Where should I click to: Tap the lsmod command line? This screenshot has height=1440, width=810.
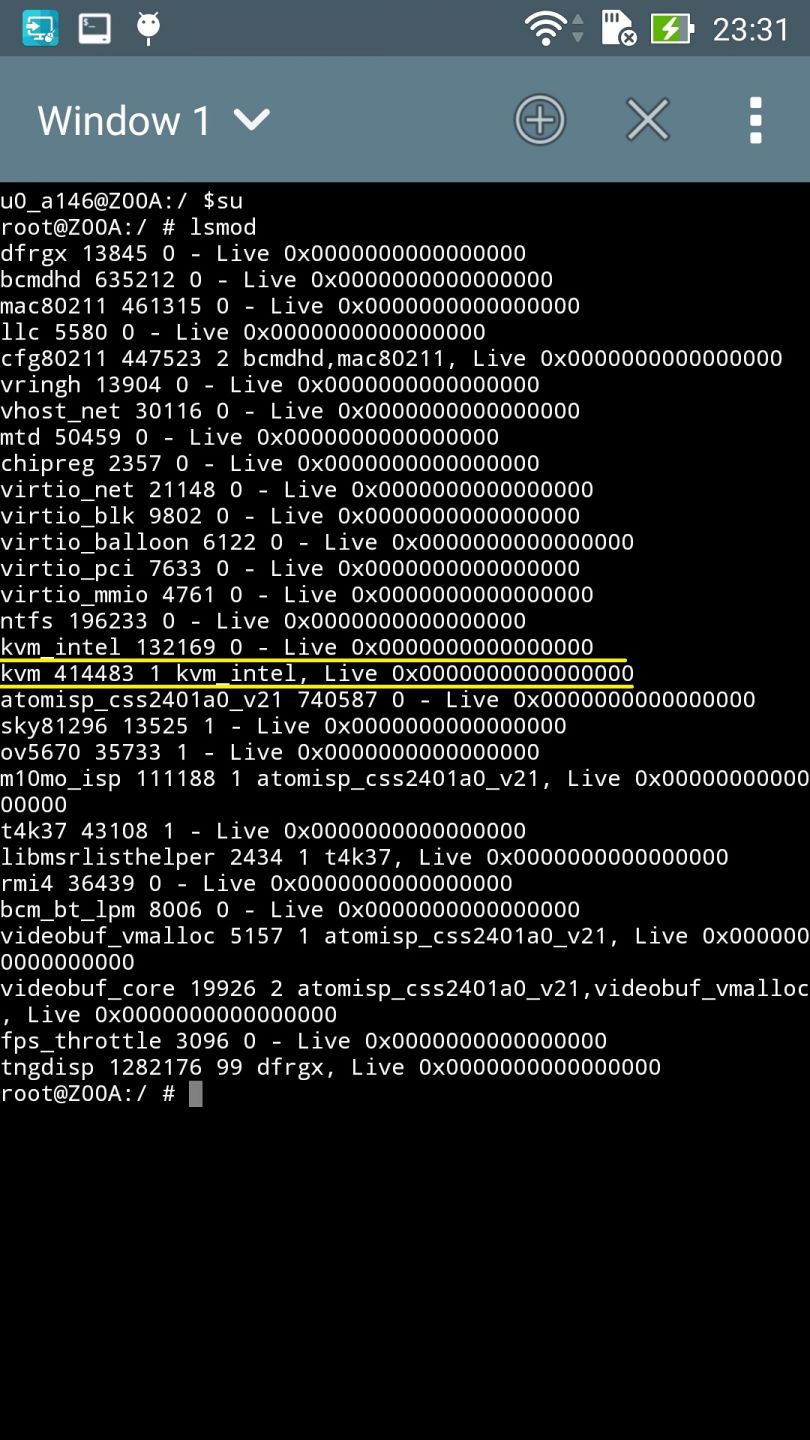128,227
